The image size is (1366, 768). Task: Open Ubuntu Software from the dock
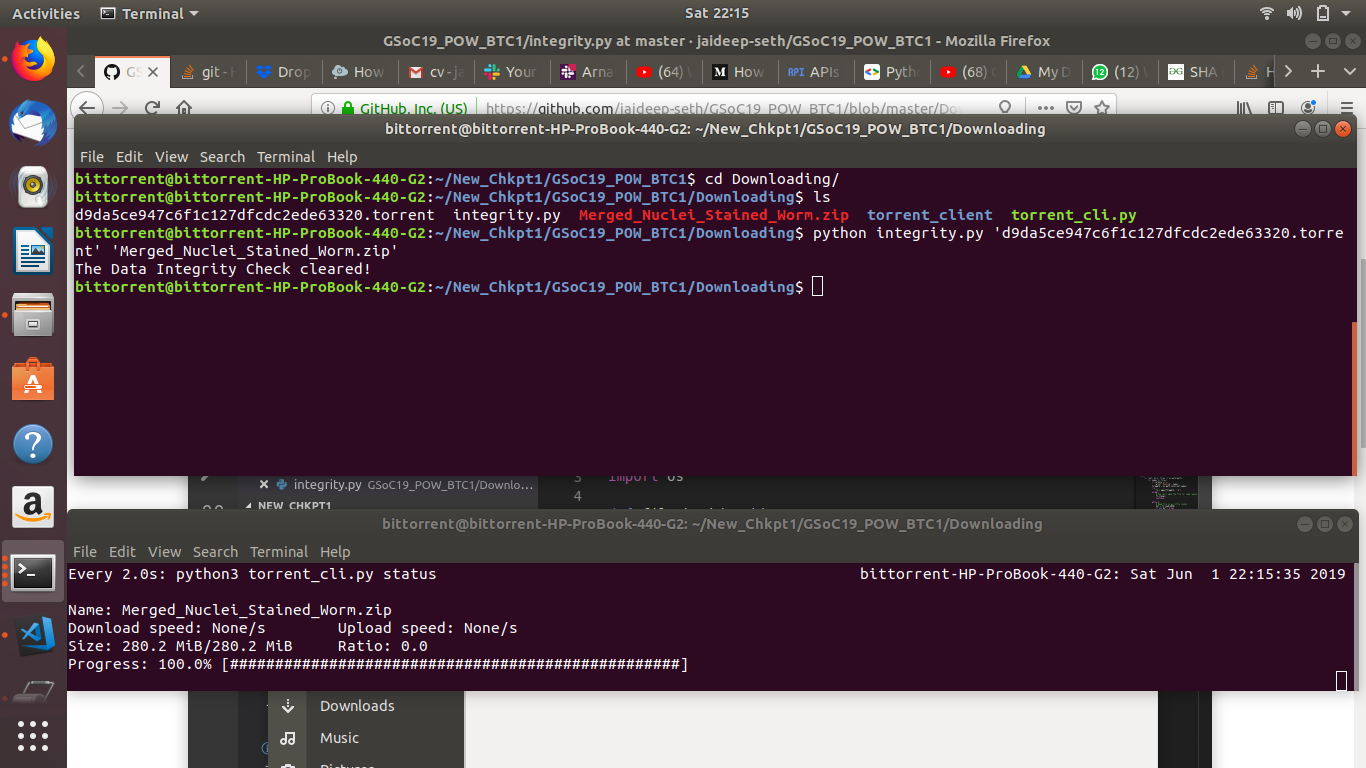(x=33, y=379)
